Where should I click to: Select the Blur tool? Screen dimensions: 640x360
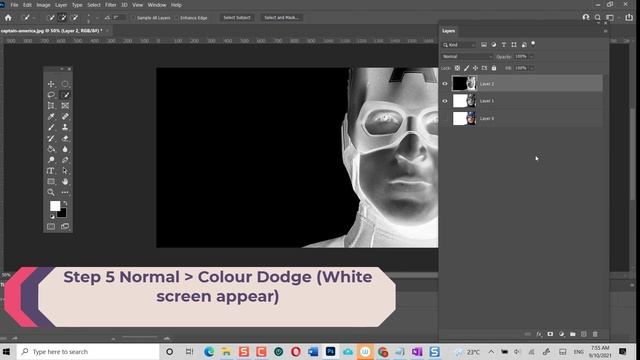pyautogui.click(x=65, y=149)
